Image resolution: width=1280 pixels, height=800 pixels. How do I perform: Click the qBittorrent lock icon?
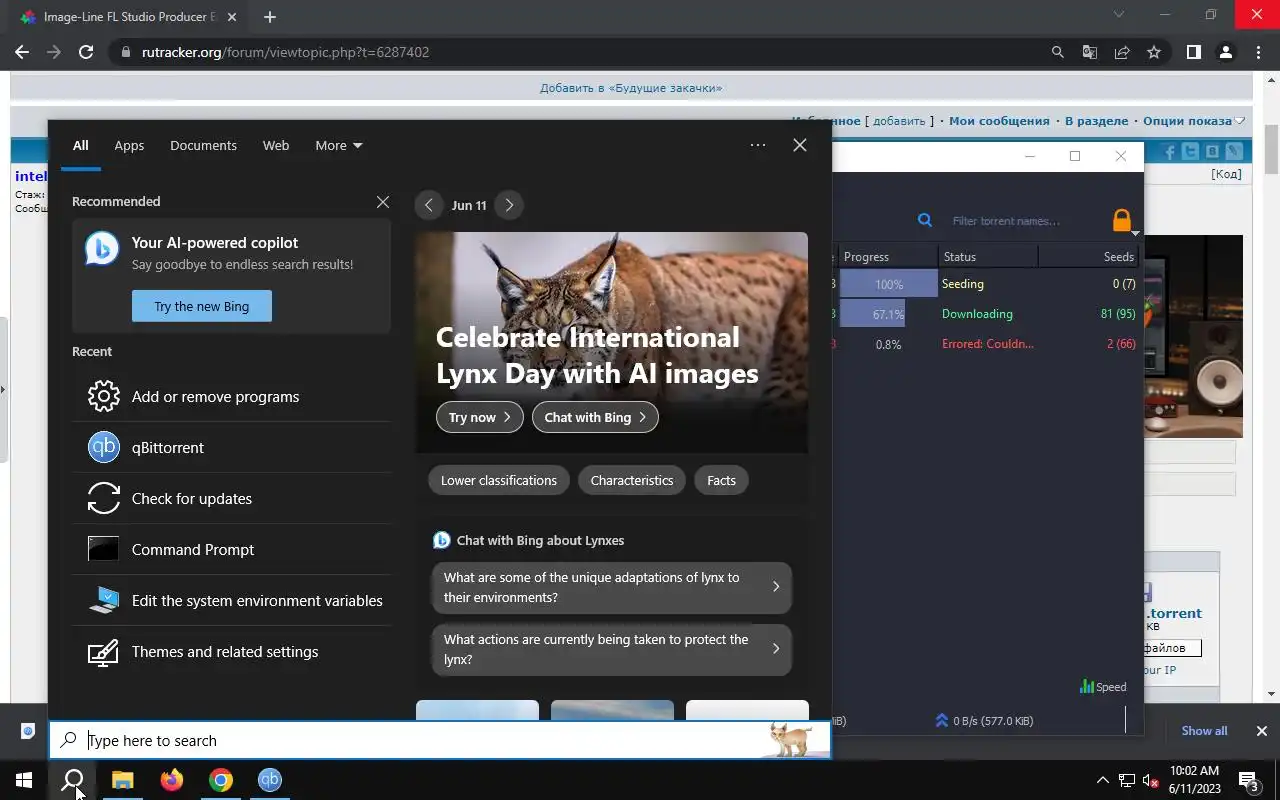[1122, 220]
